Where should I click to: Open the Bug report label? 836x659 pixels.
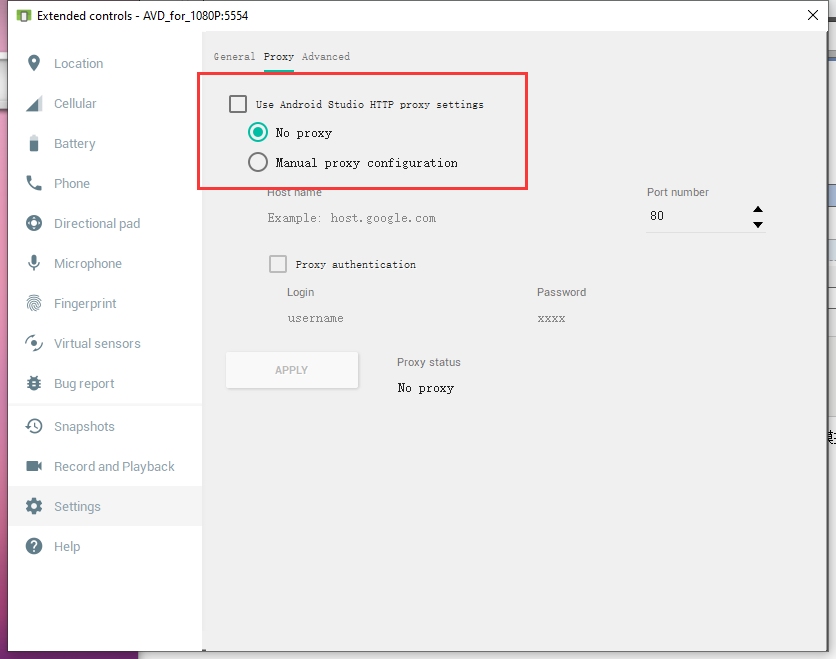click(x=84, y=383)
